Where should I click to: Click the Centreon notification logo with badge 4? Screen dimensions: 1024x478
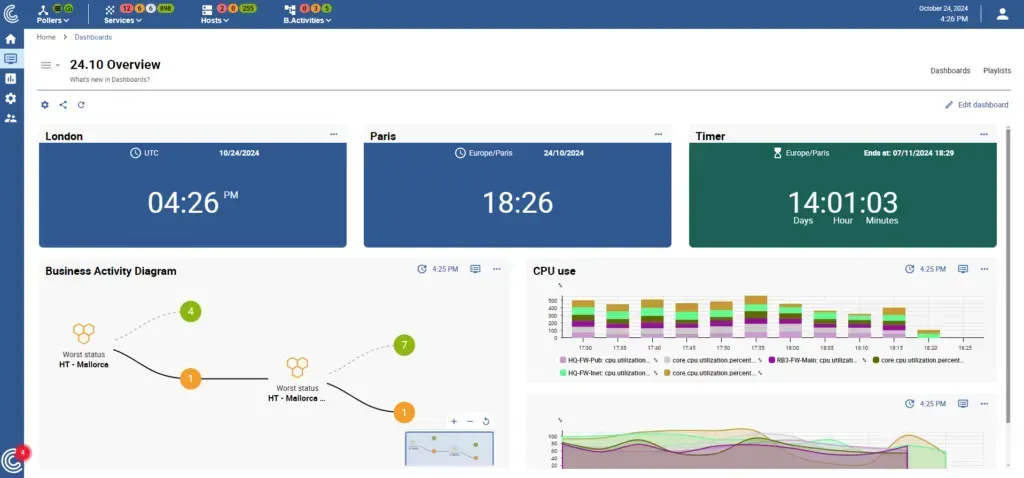click(12, 460)
